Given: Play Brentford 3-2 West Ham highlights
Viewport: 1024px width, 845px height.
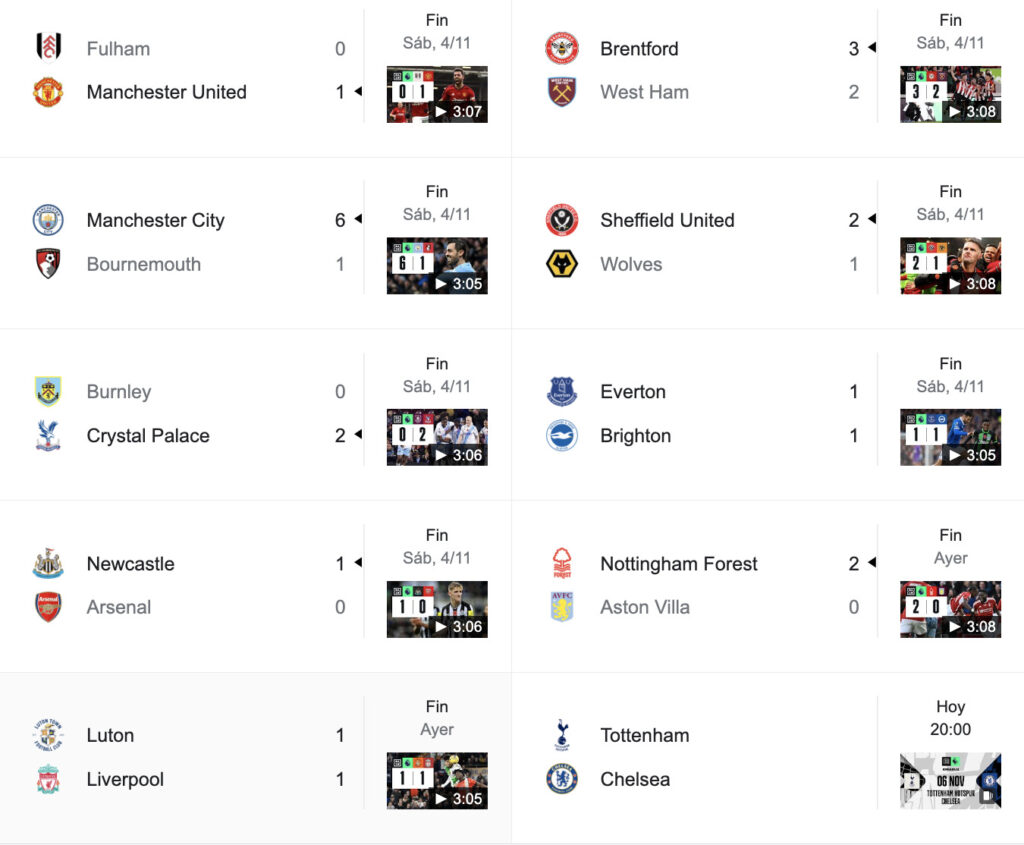Looking at the screenshot, I should (x=950, y=94).
